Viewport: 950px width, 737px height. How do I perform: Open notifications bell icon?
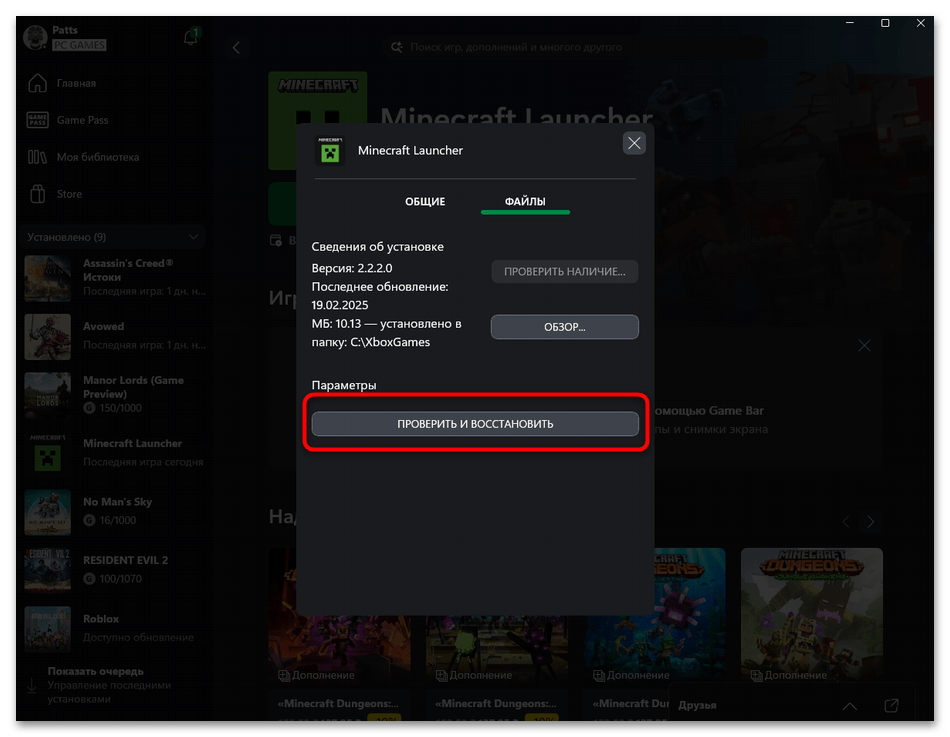[x=190, y=38]
